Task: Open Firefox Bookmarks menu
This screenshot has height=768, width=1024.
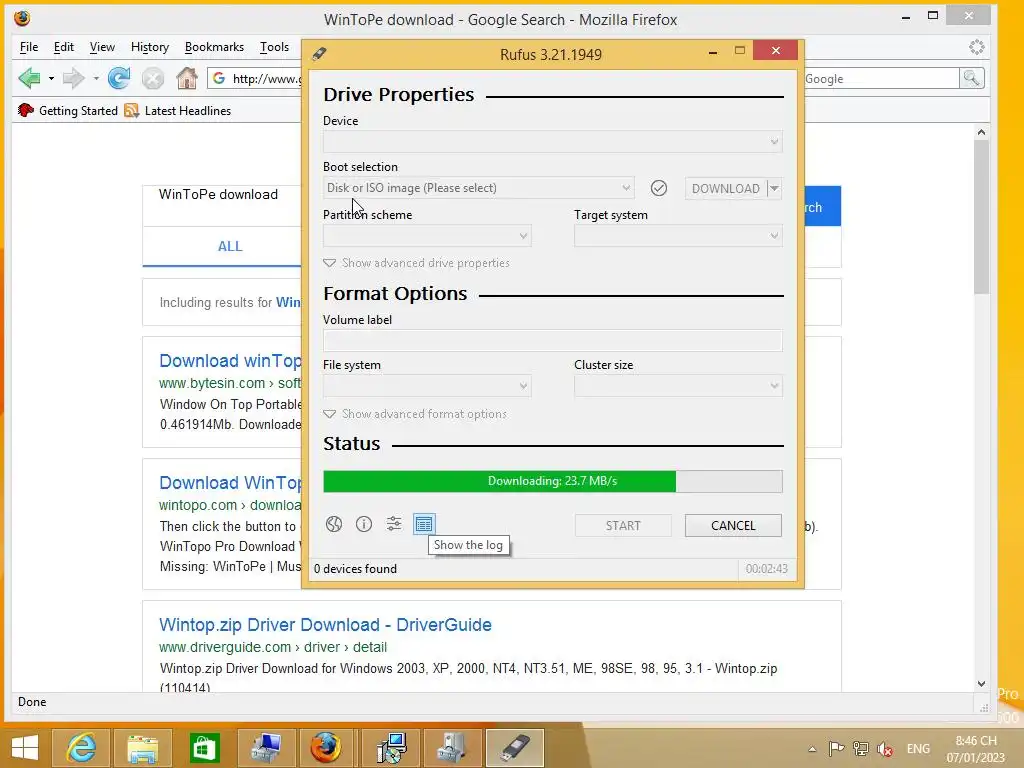Action: point(214,47)
